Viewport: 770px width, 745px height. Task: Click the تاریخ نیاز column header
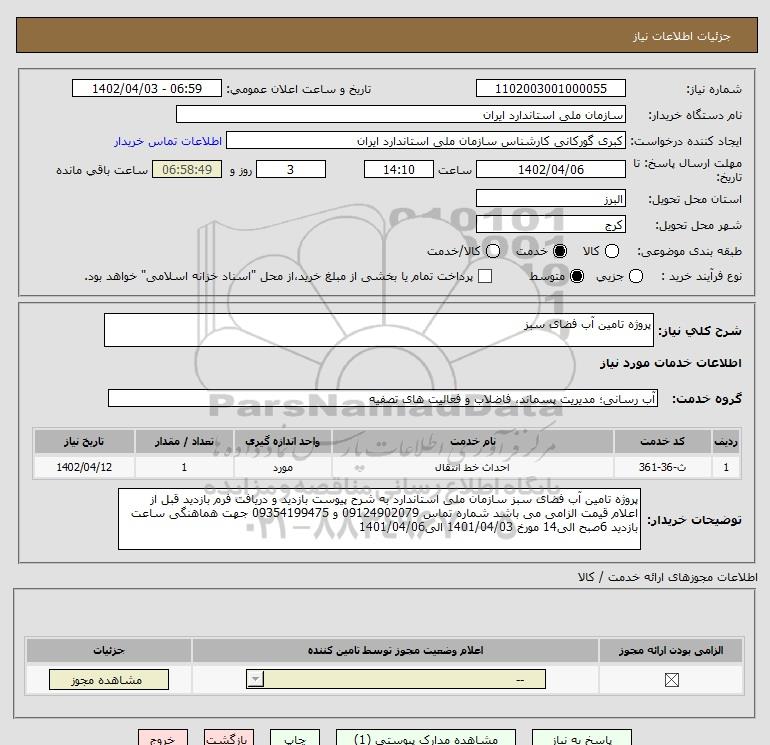point(84,441)
